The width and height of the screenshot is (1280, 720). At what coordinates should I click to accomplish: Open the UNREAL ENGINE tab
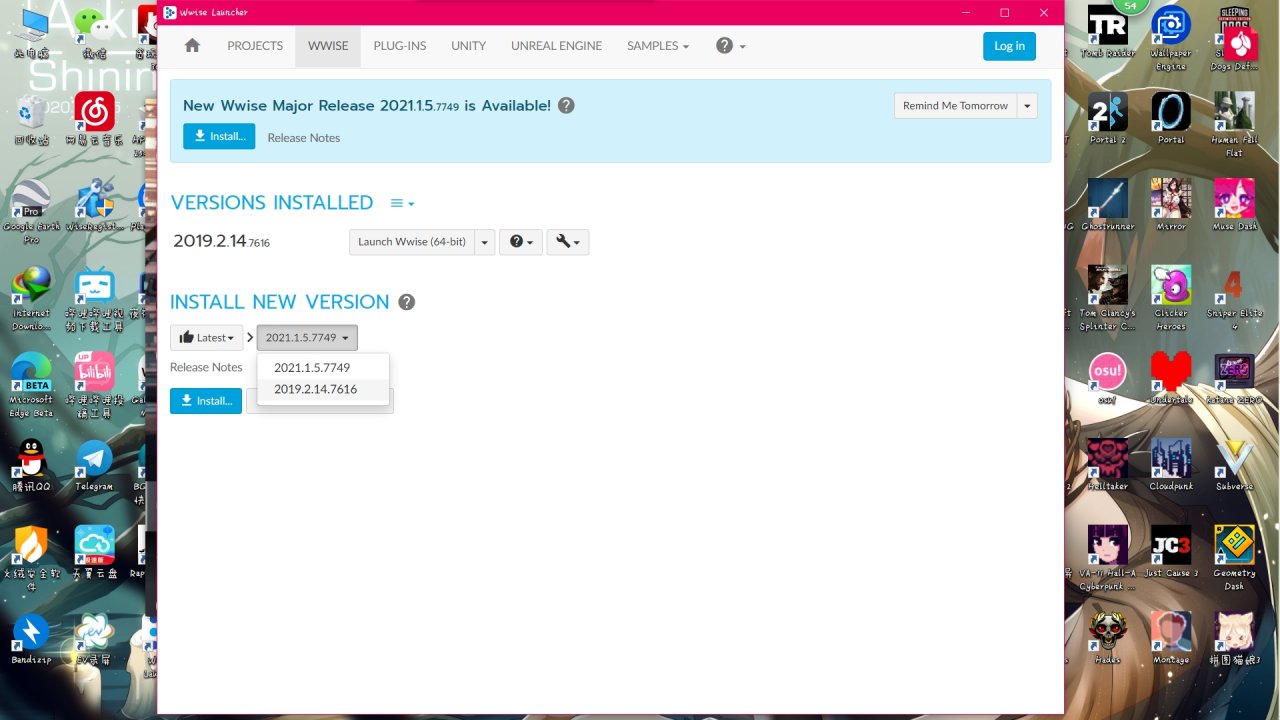556,46
